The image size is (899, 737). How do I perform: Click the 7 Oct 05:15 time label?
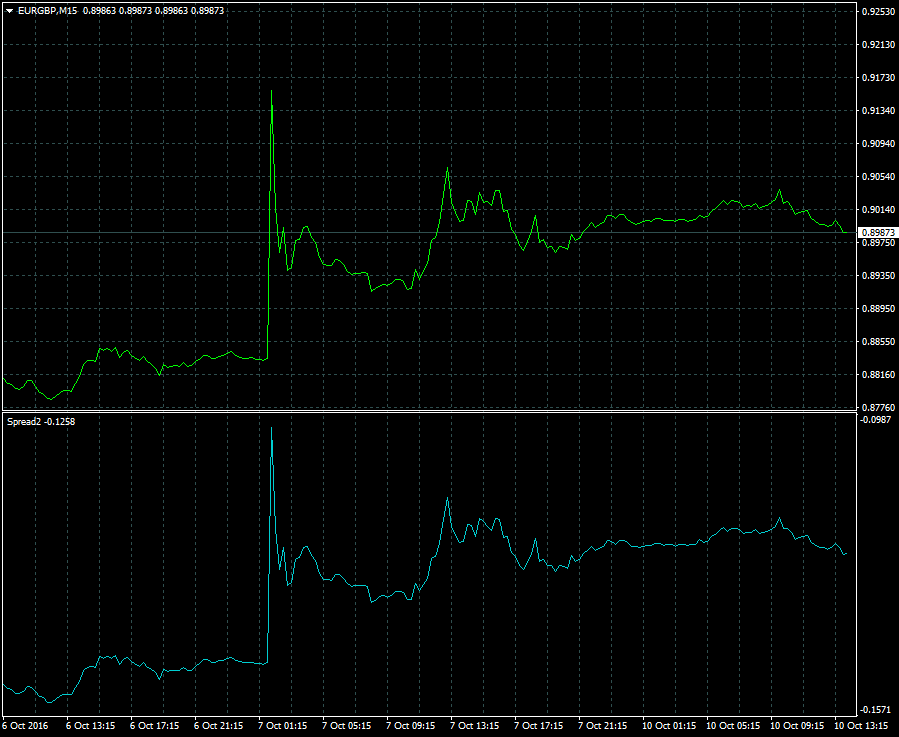click(347, 726)
